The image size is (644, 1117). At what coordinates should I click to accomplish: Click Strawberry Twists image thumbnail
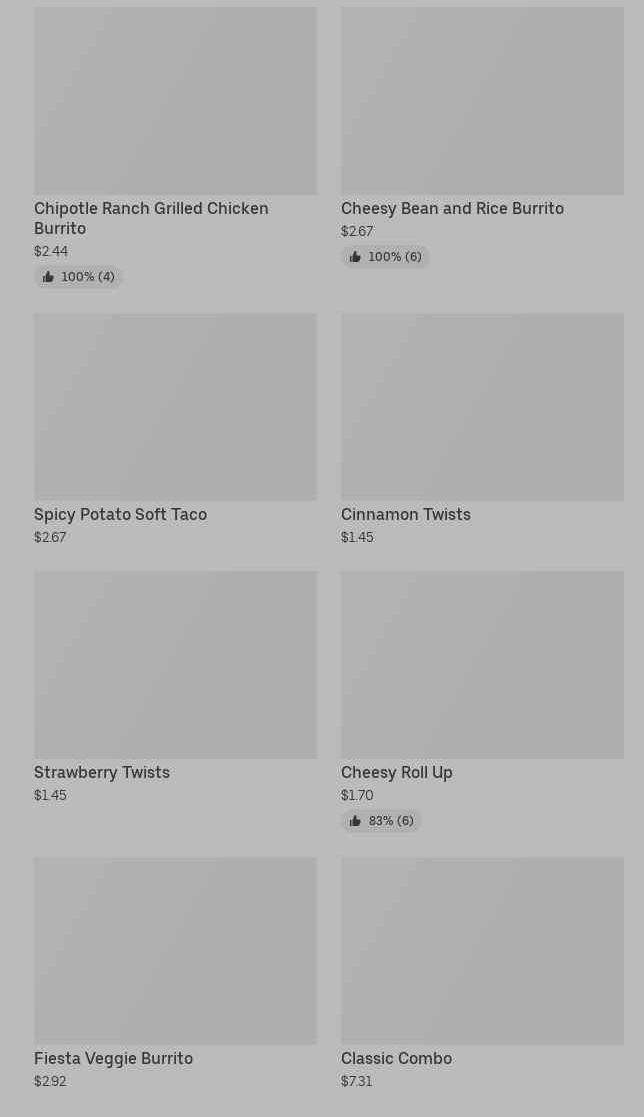175,665
